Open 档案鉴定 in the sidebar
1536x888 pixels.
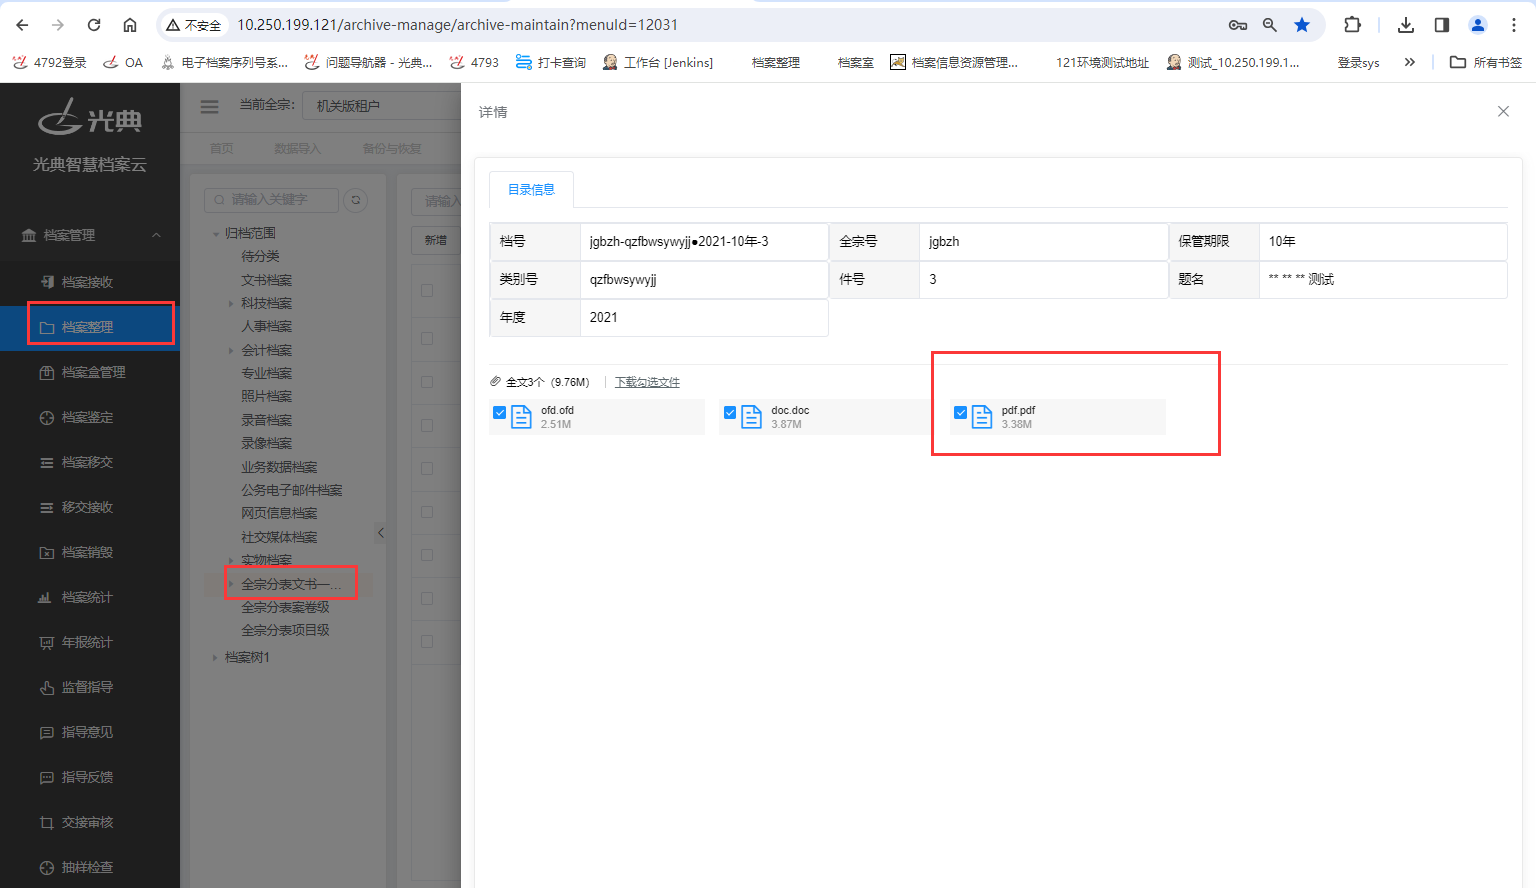click(x=89, y=417)
